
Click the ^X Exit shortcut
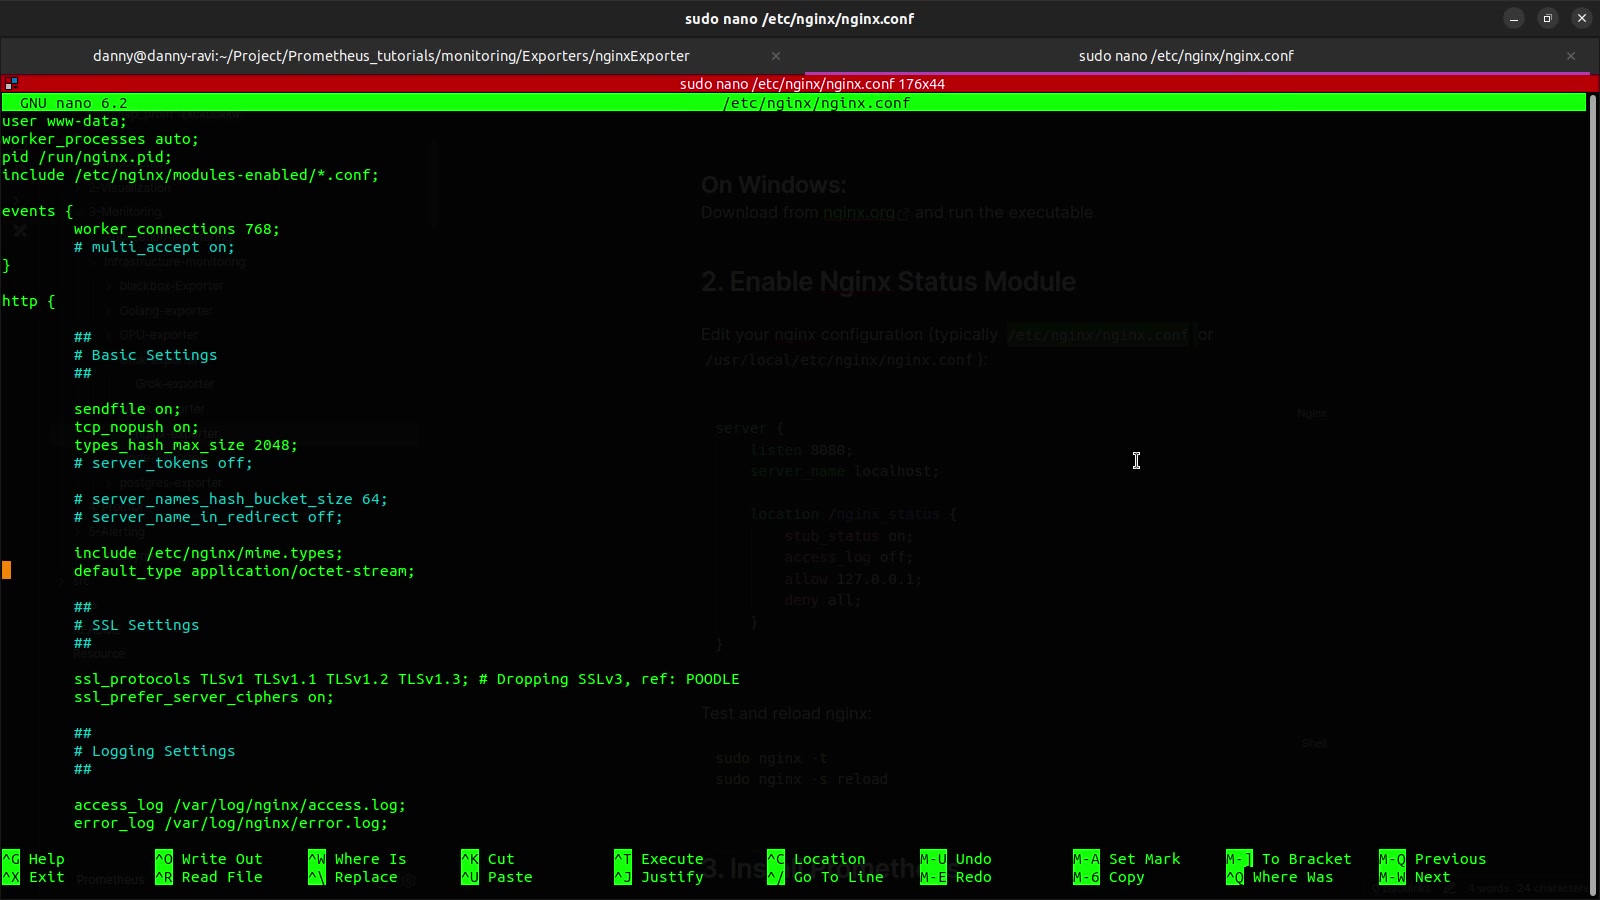coord(33,877)
